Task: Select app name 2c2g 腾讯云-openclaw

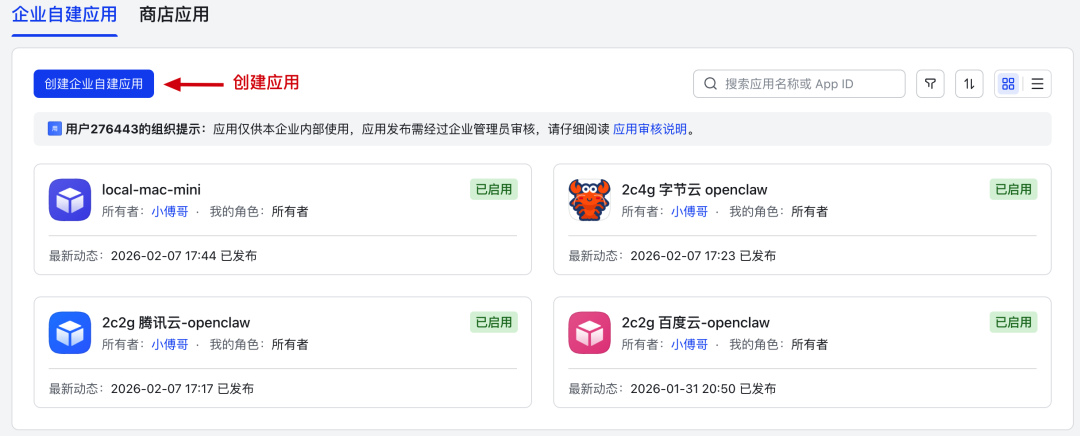Action: (x=176, y=322)
